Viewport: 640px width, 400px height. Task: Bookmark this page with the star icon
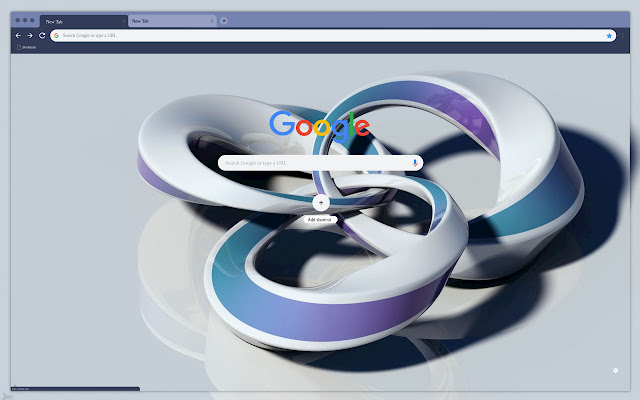coord(609,36)
